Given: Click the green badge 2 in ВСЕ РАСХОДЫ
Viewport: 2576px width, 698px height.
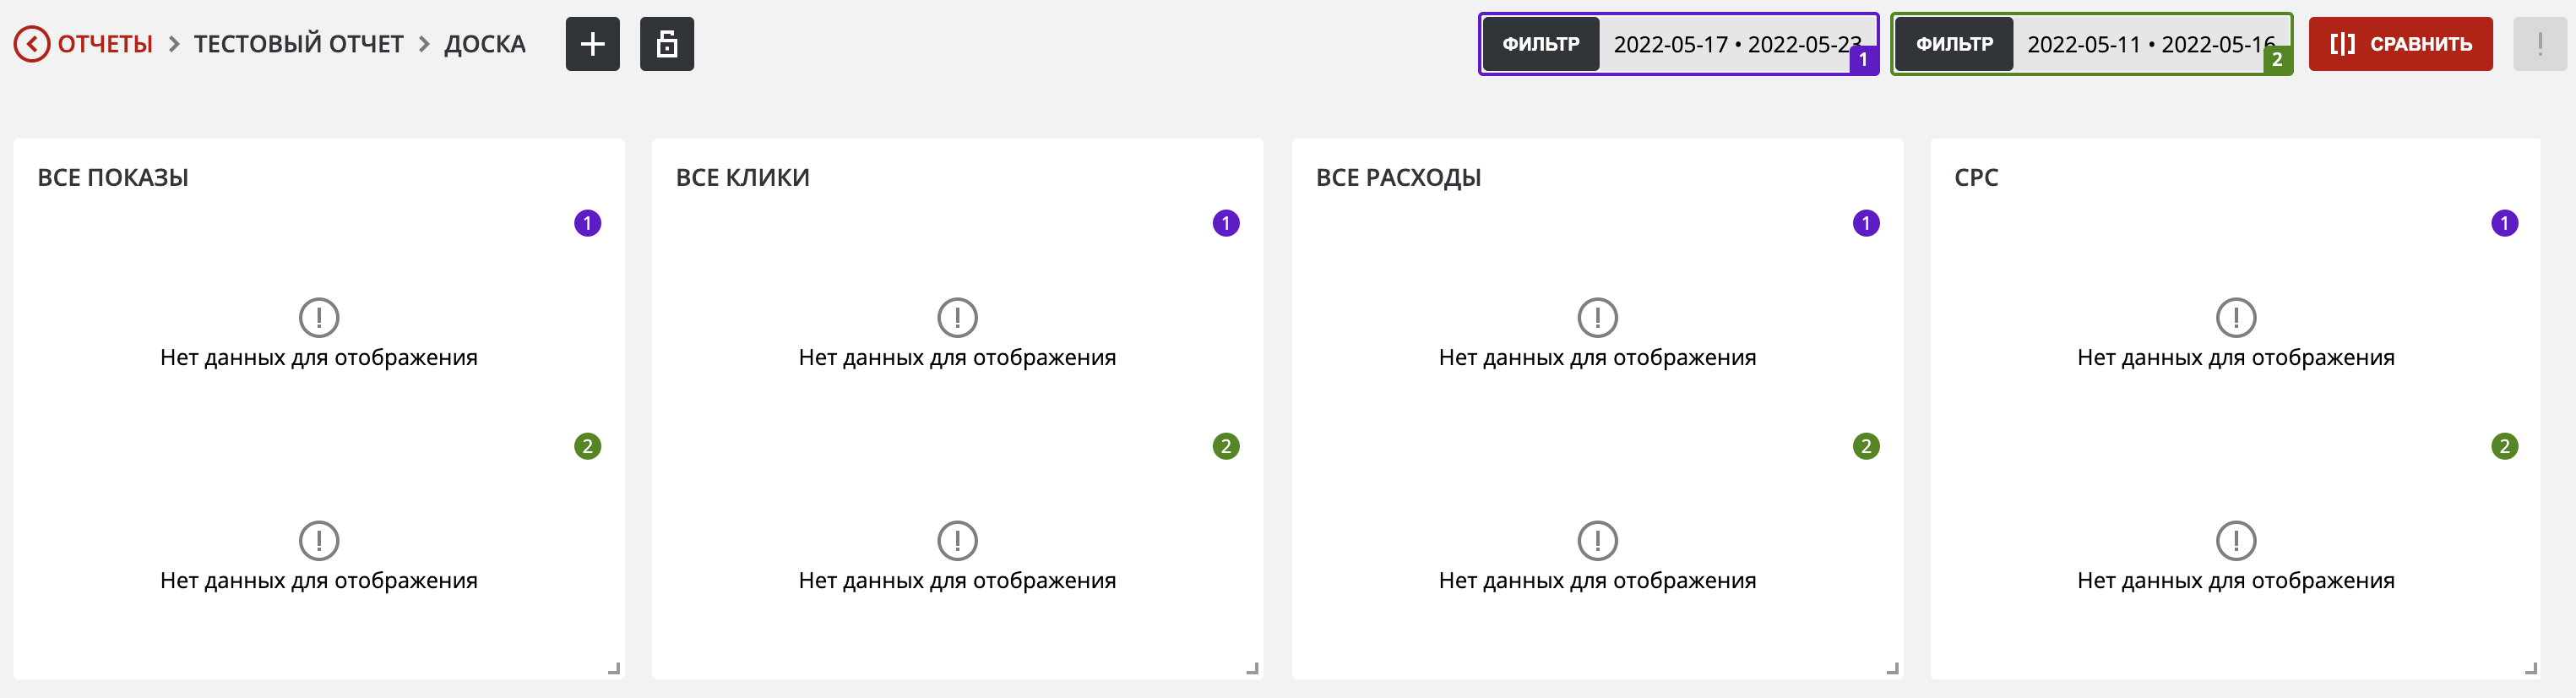Looking at the screenshot, I should click(x=1866, y=446).
